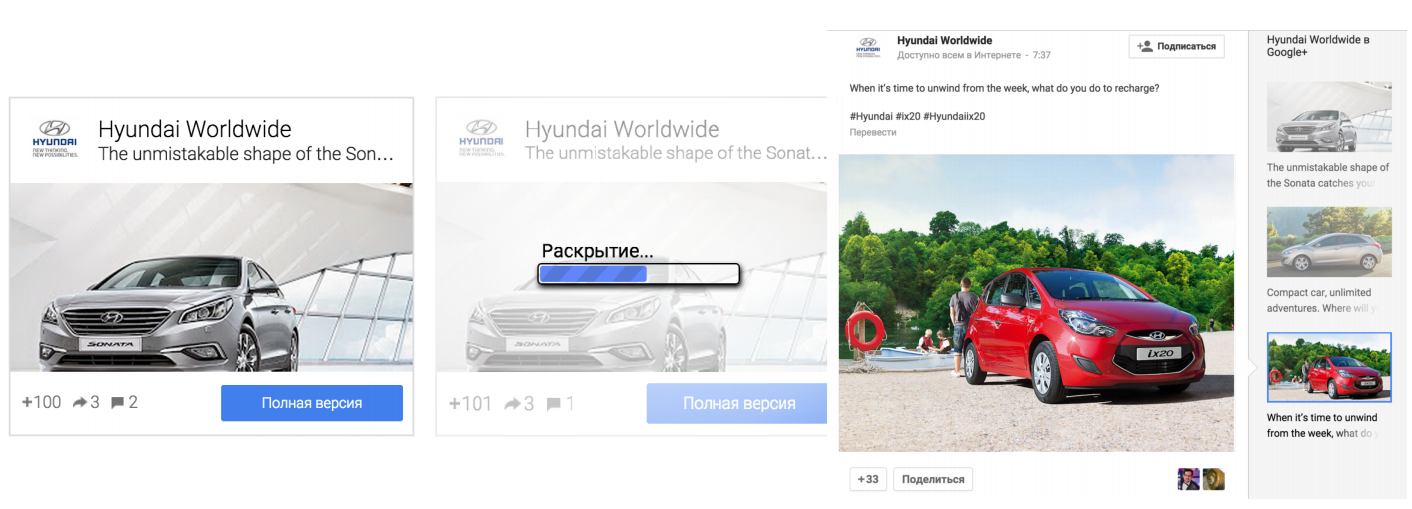Viewport: 1412px width, 509px height.
Task: Click the Hyundai logo in the expanded post header
Action: (x=867, y=47)
